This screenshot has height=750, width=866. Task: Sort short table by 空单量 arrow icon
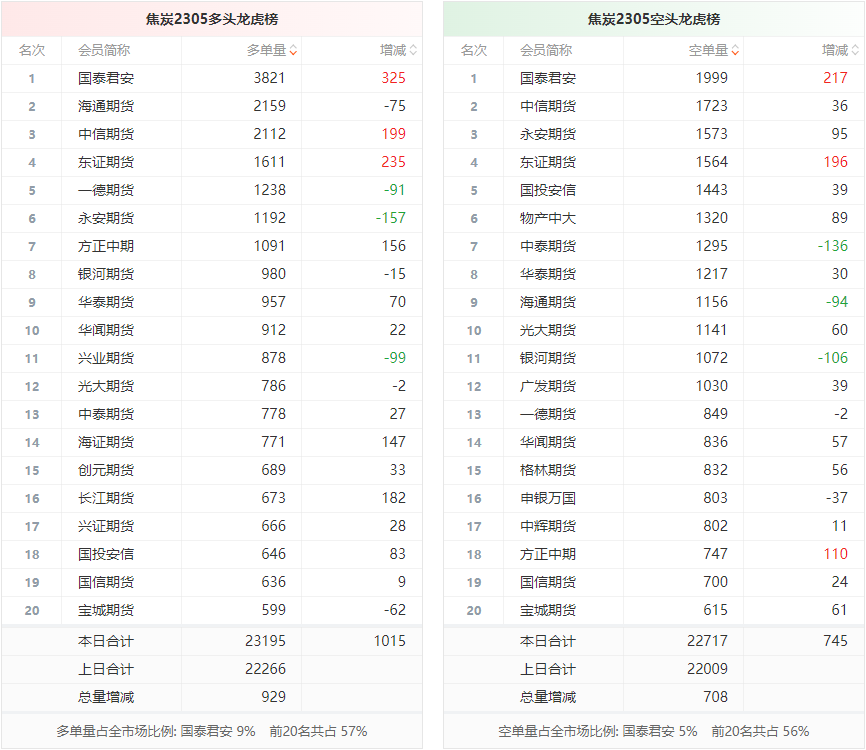735,50
